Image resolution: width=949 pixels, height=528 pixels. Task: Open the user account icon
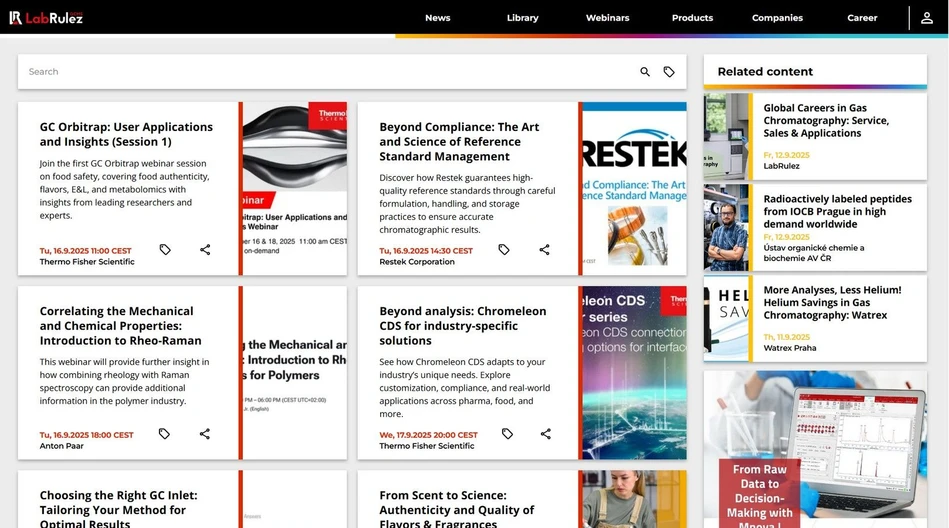[927, 18]
